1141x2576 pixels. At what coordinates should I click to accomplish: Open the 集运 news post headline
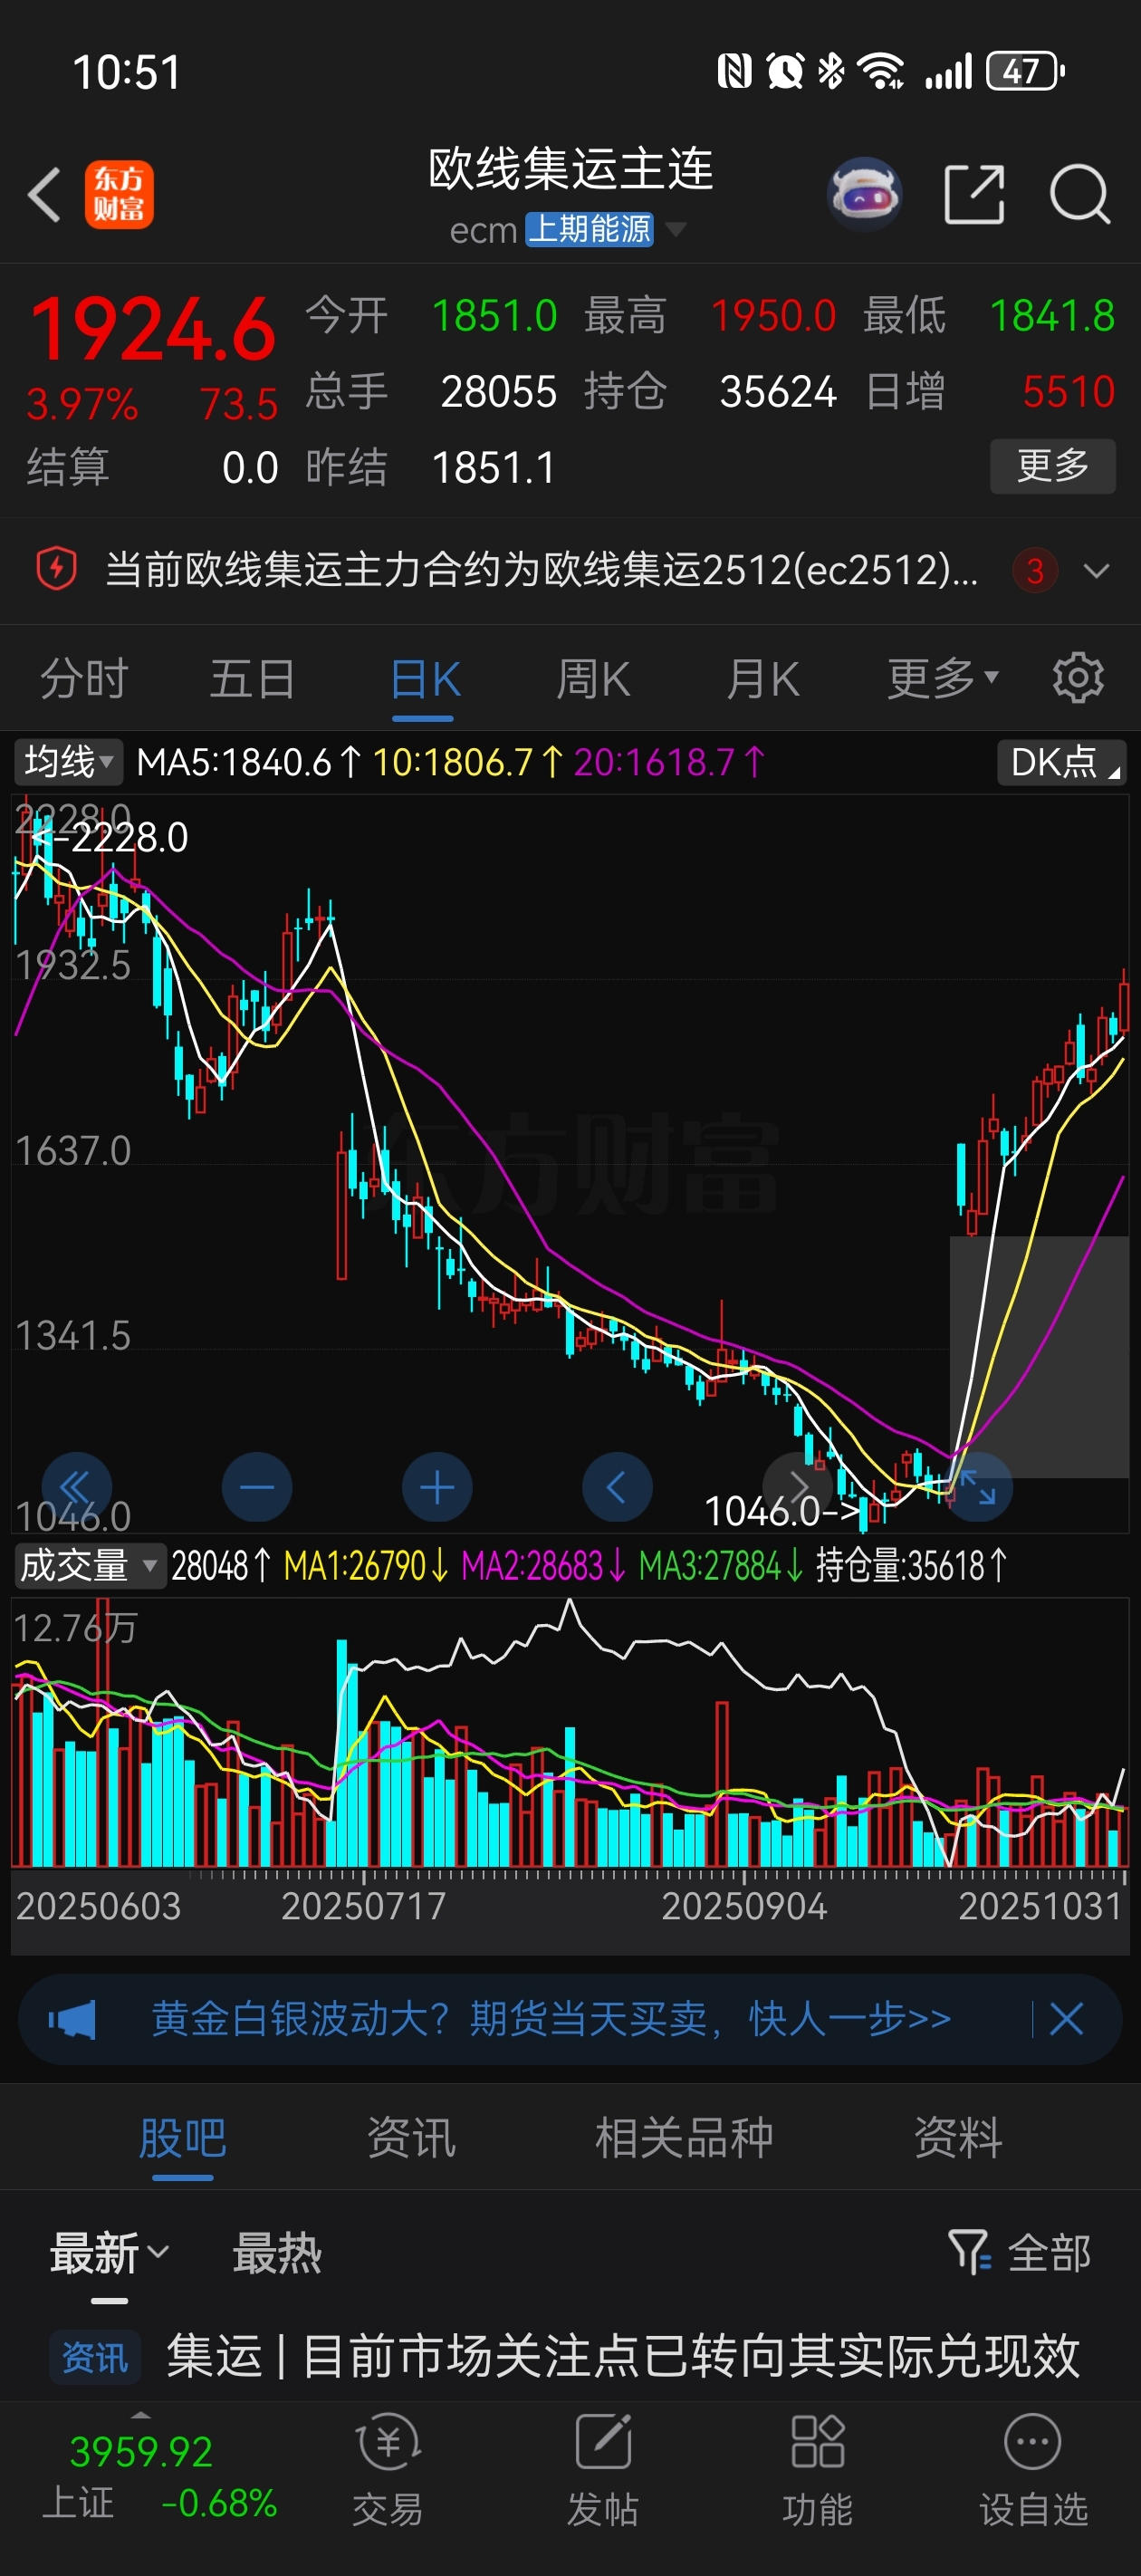point(622,2355)
